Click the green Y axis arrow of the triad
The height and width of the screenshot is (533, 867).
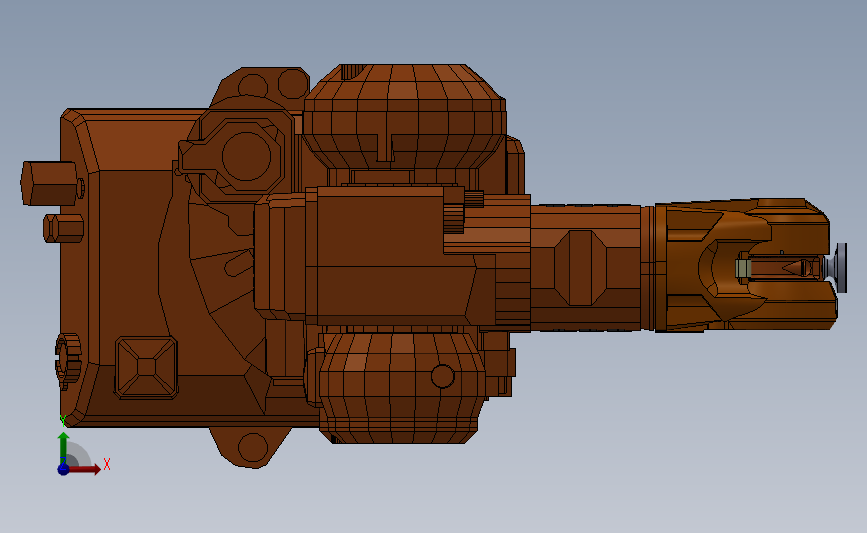(x=64, y=447)
